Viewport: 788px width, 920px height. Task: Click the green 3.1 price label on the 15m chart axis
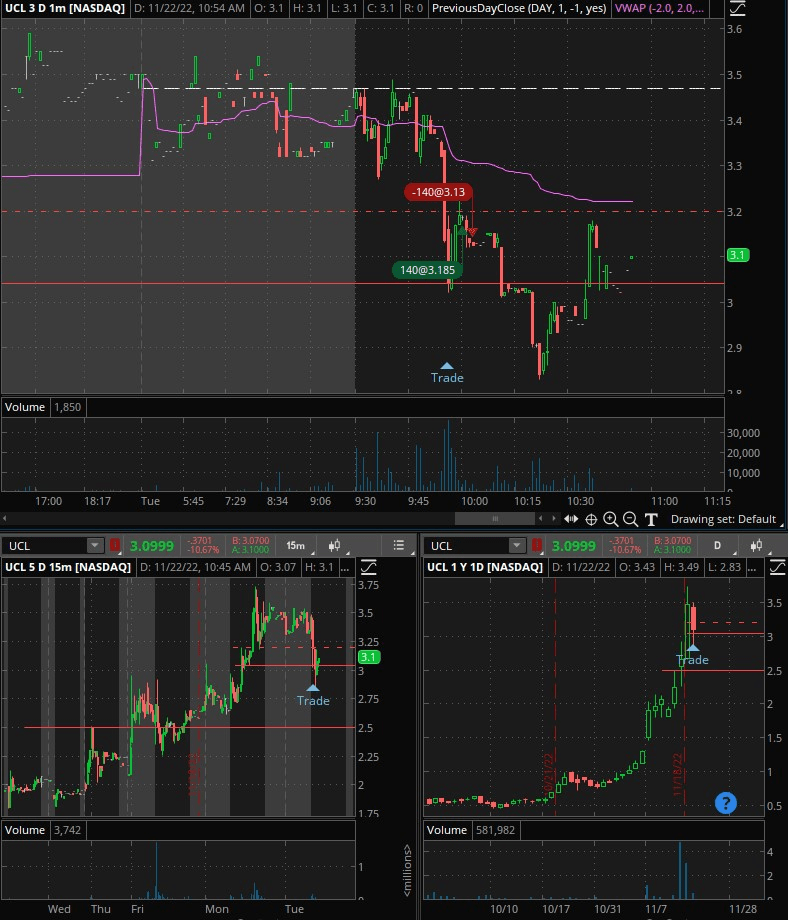point(369,657)
